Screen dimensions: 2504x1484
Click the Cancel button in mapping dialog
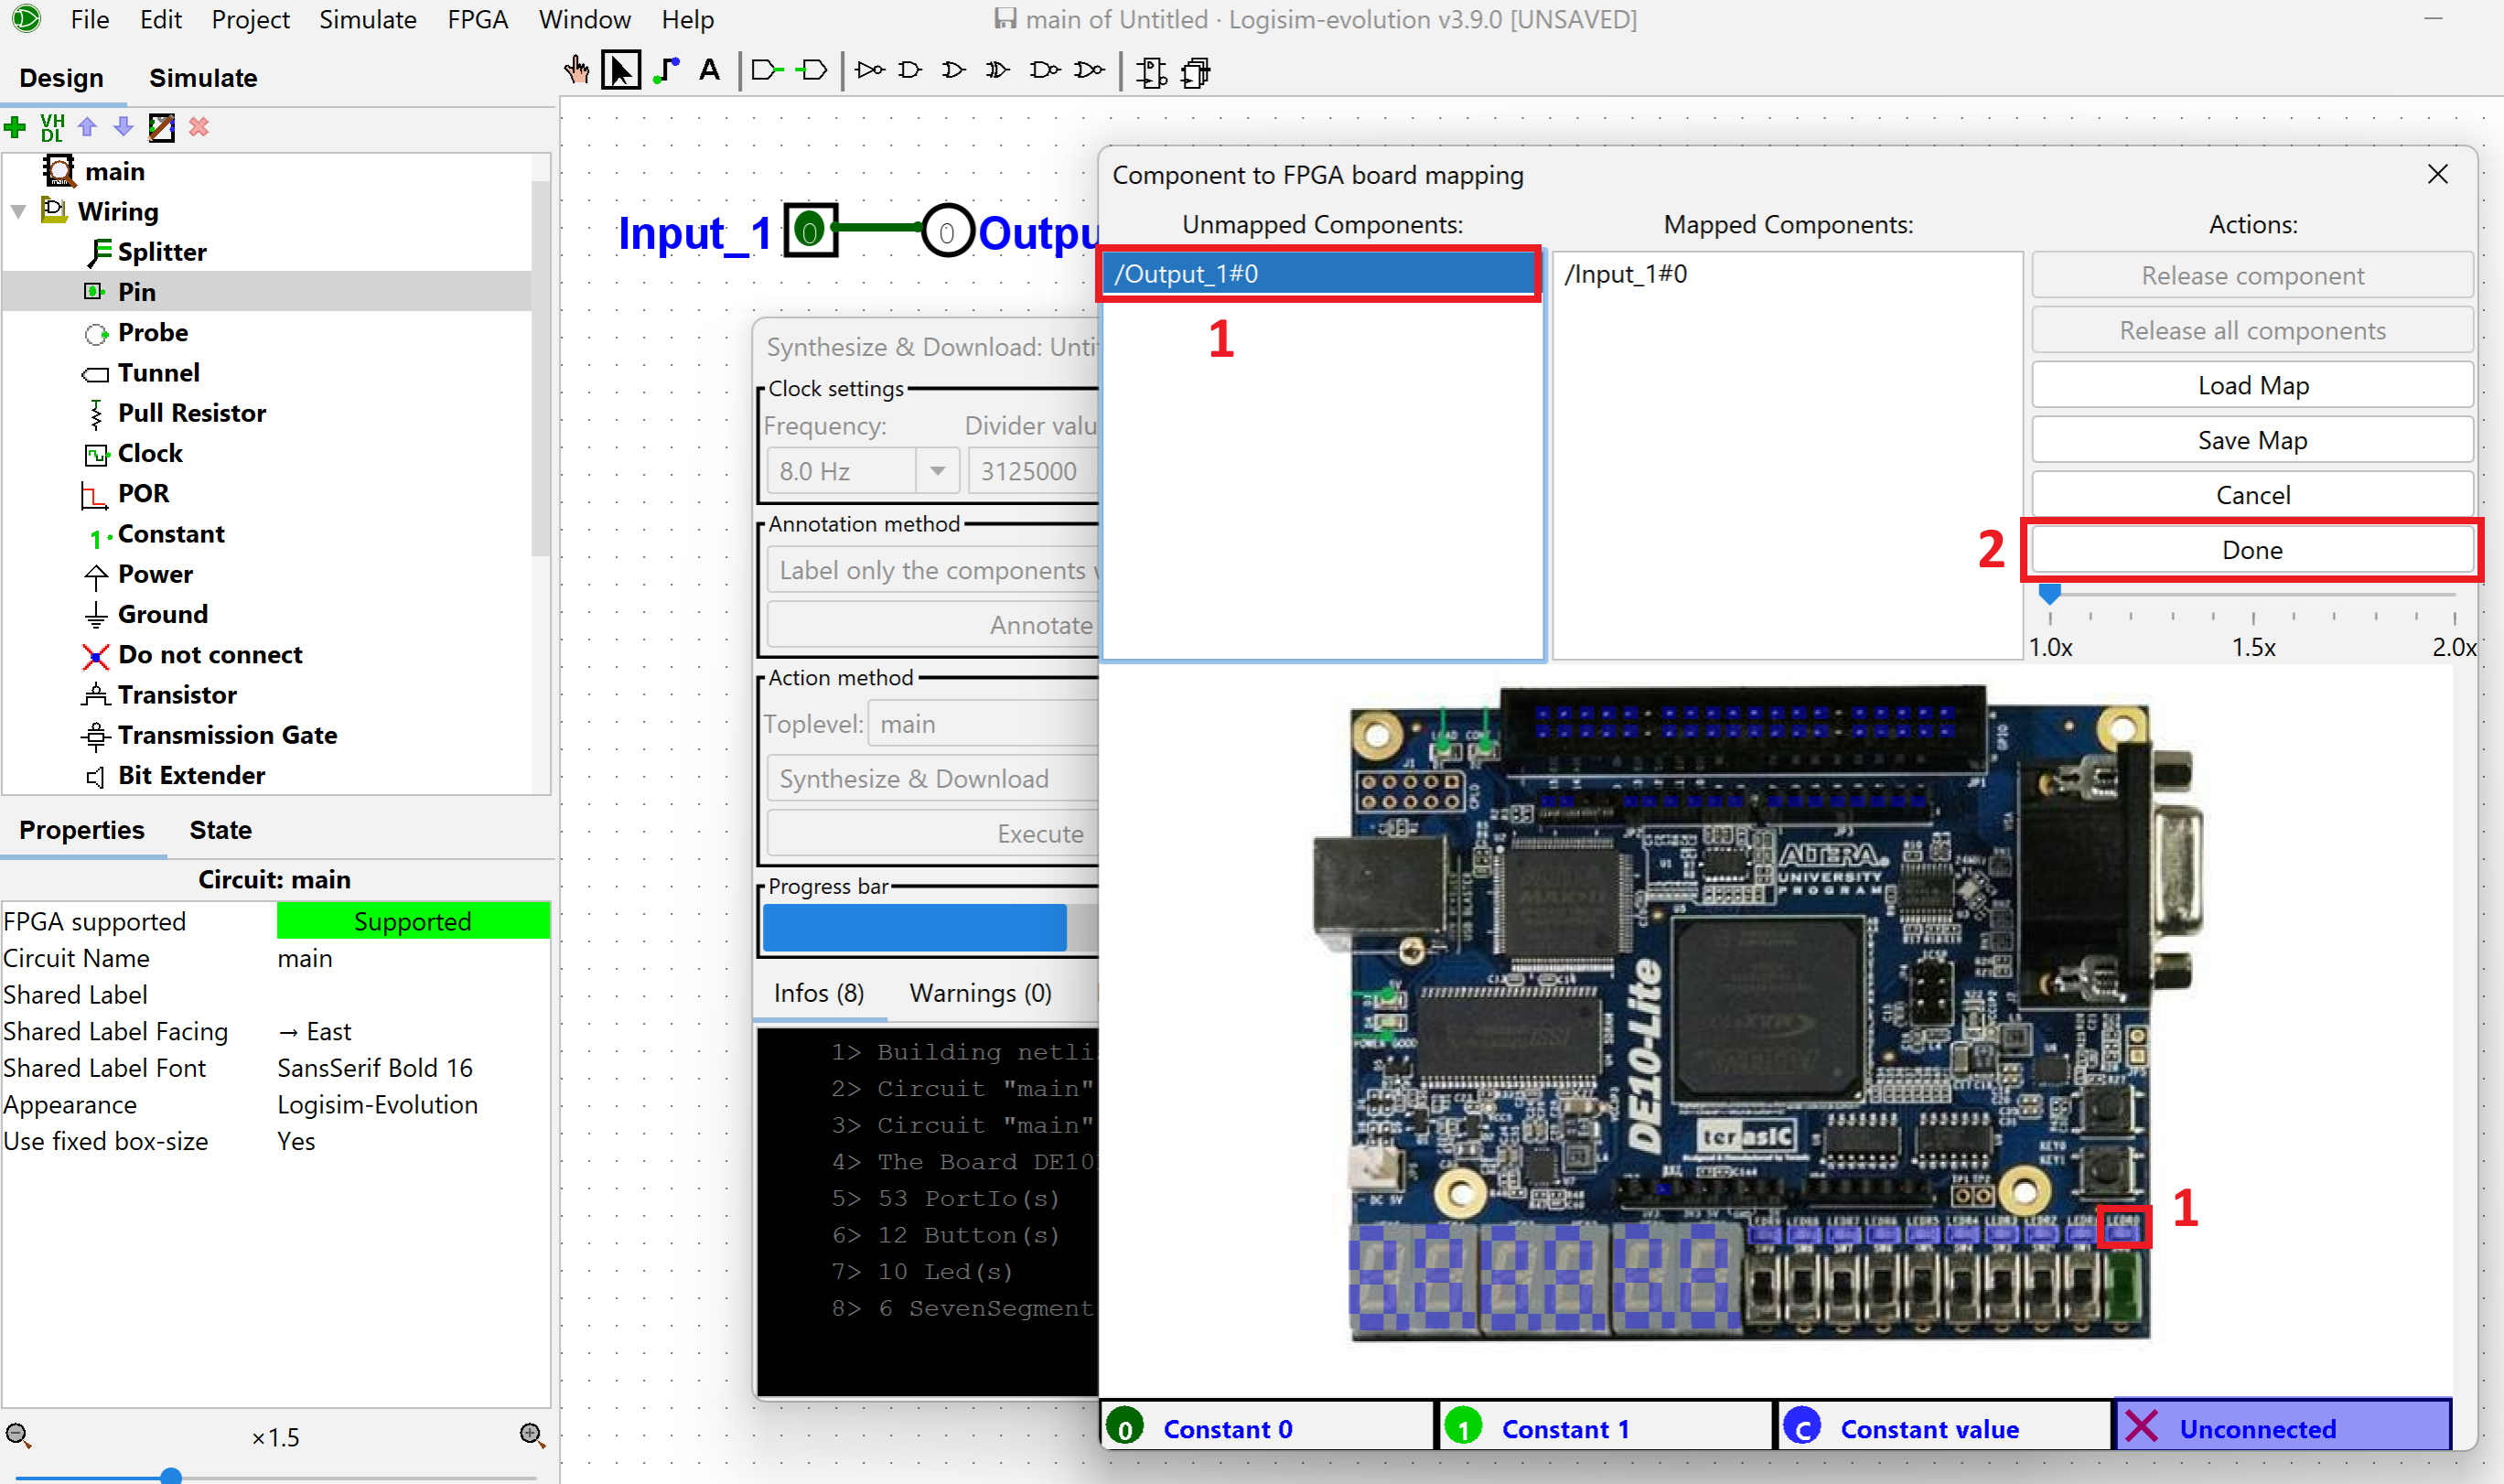[x=2251, y=495]
